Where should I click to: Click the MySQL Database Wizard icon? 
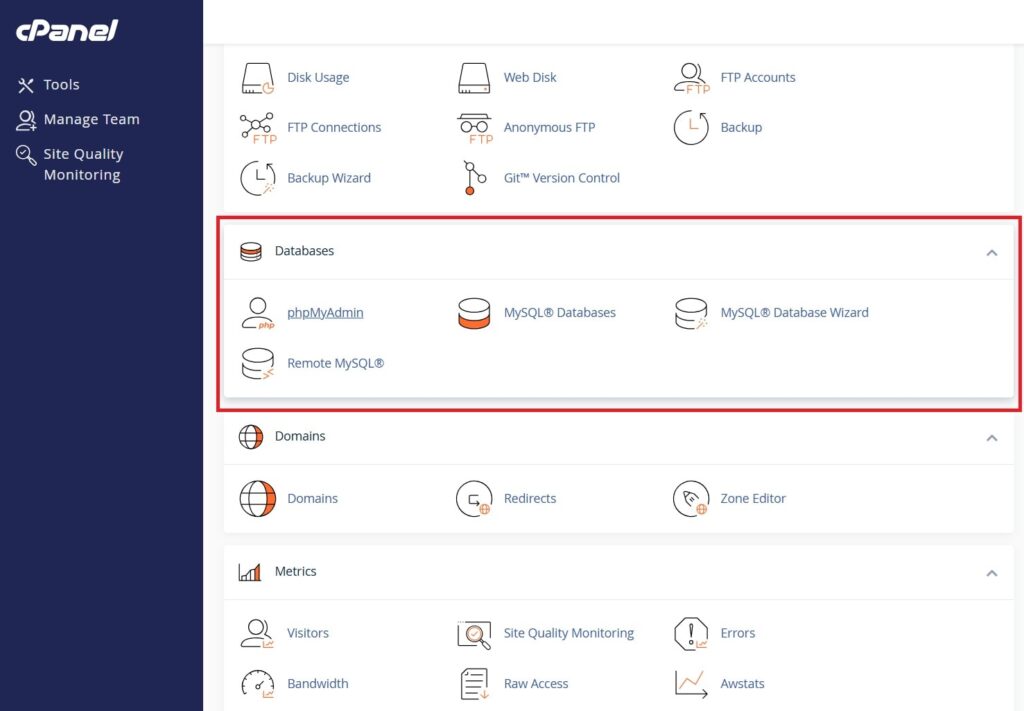point(691,313)
